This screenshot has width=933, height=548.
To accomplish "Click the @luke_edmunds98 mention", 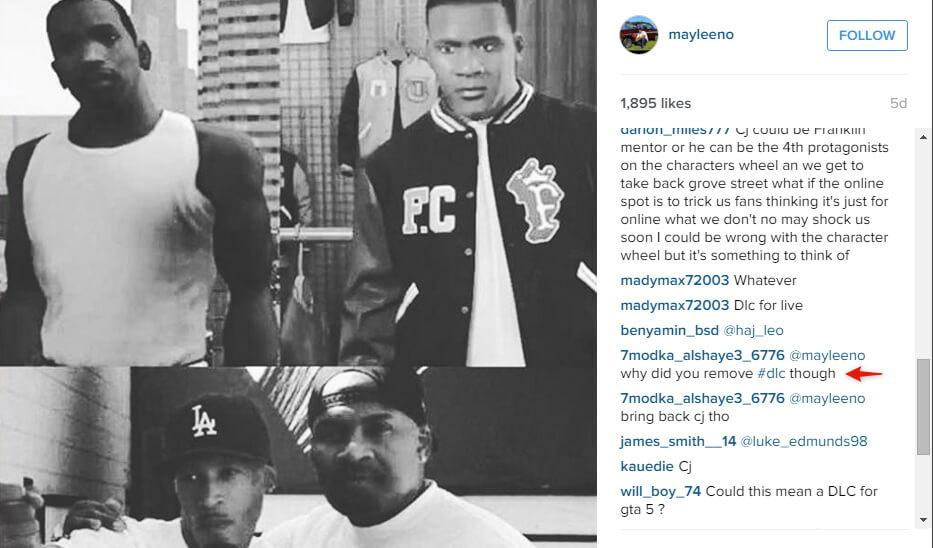I will [804, 441].
